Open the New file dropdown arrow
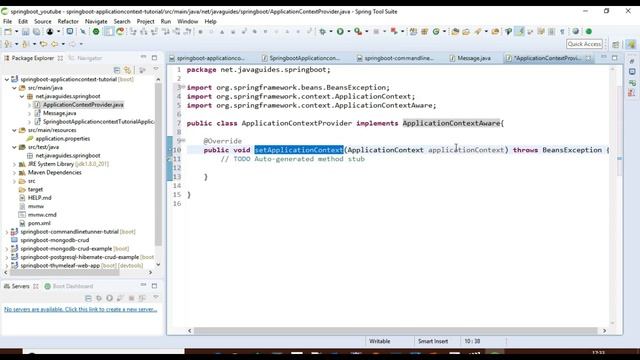The width and height of the screenshot is (640, 360). 16,31
